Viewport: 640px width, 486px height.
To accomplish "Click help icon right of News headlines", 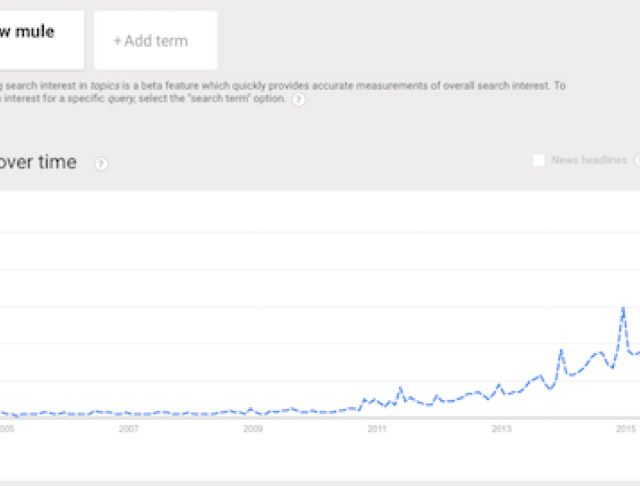I will 637,160.
